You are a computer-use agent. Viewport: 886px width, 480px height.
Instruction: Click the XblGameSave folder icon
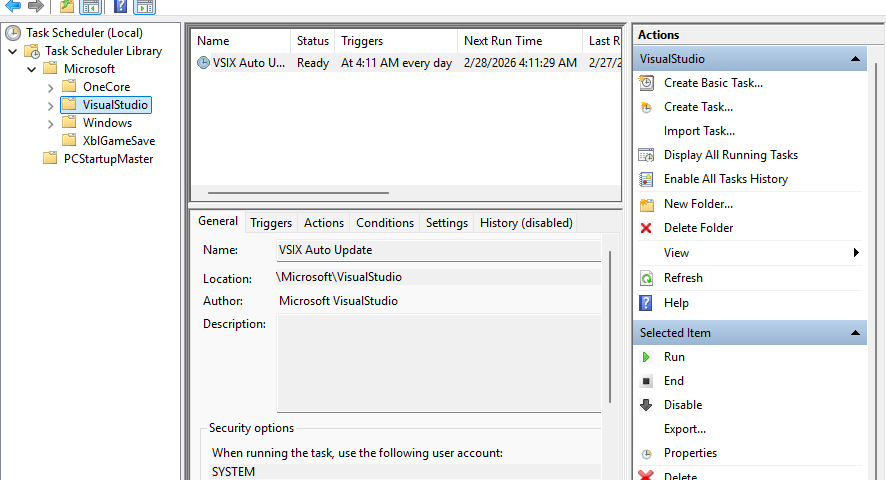click(69, 140)
